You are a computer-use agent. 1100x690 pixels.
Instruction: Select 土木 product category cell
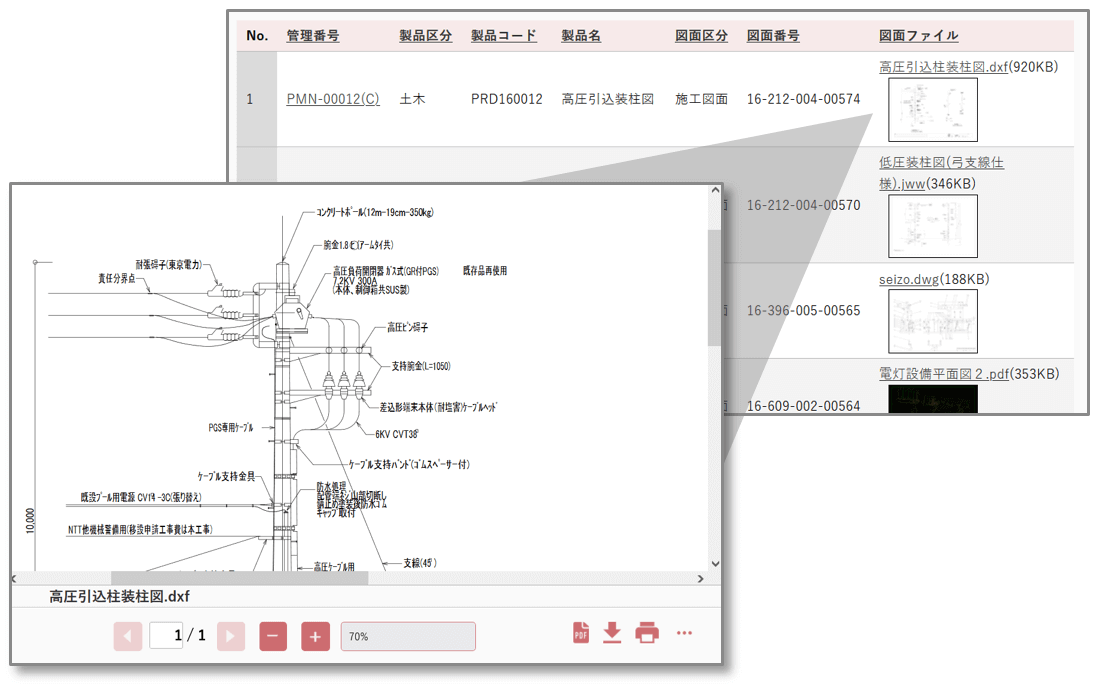pos(412,99)
